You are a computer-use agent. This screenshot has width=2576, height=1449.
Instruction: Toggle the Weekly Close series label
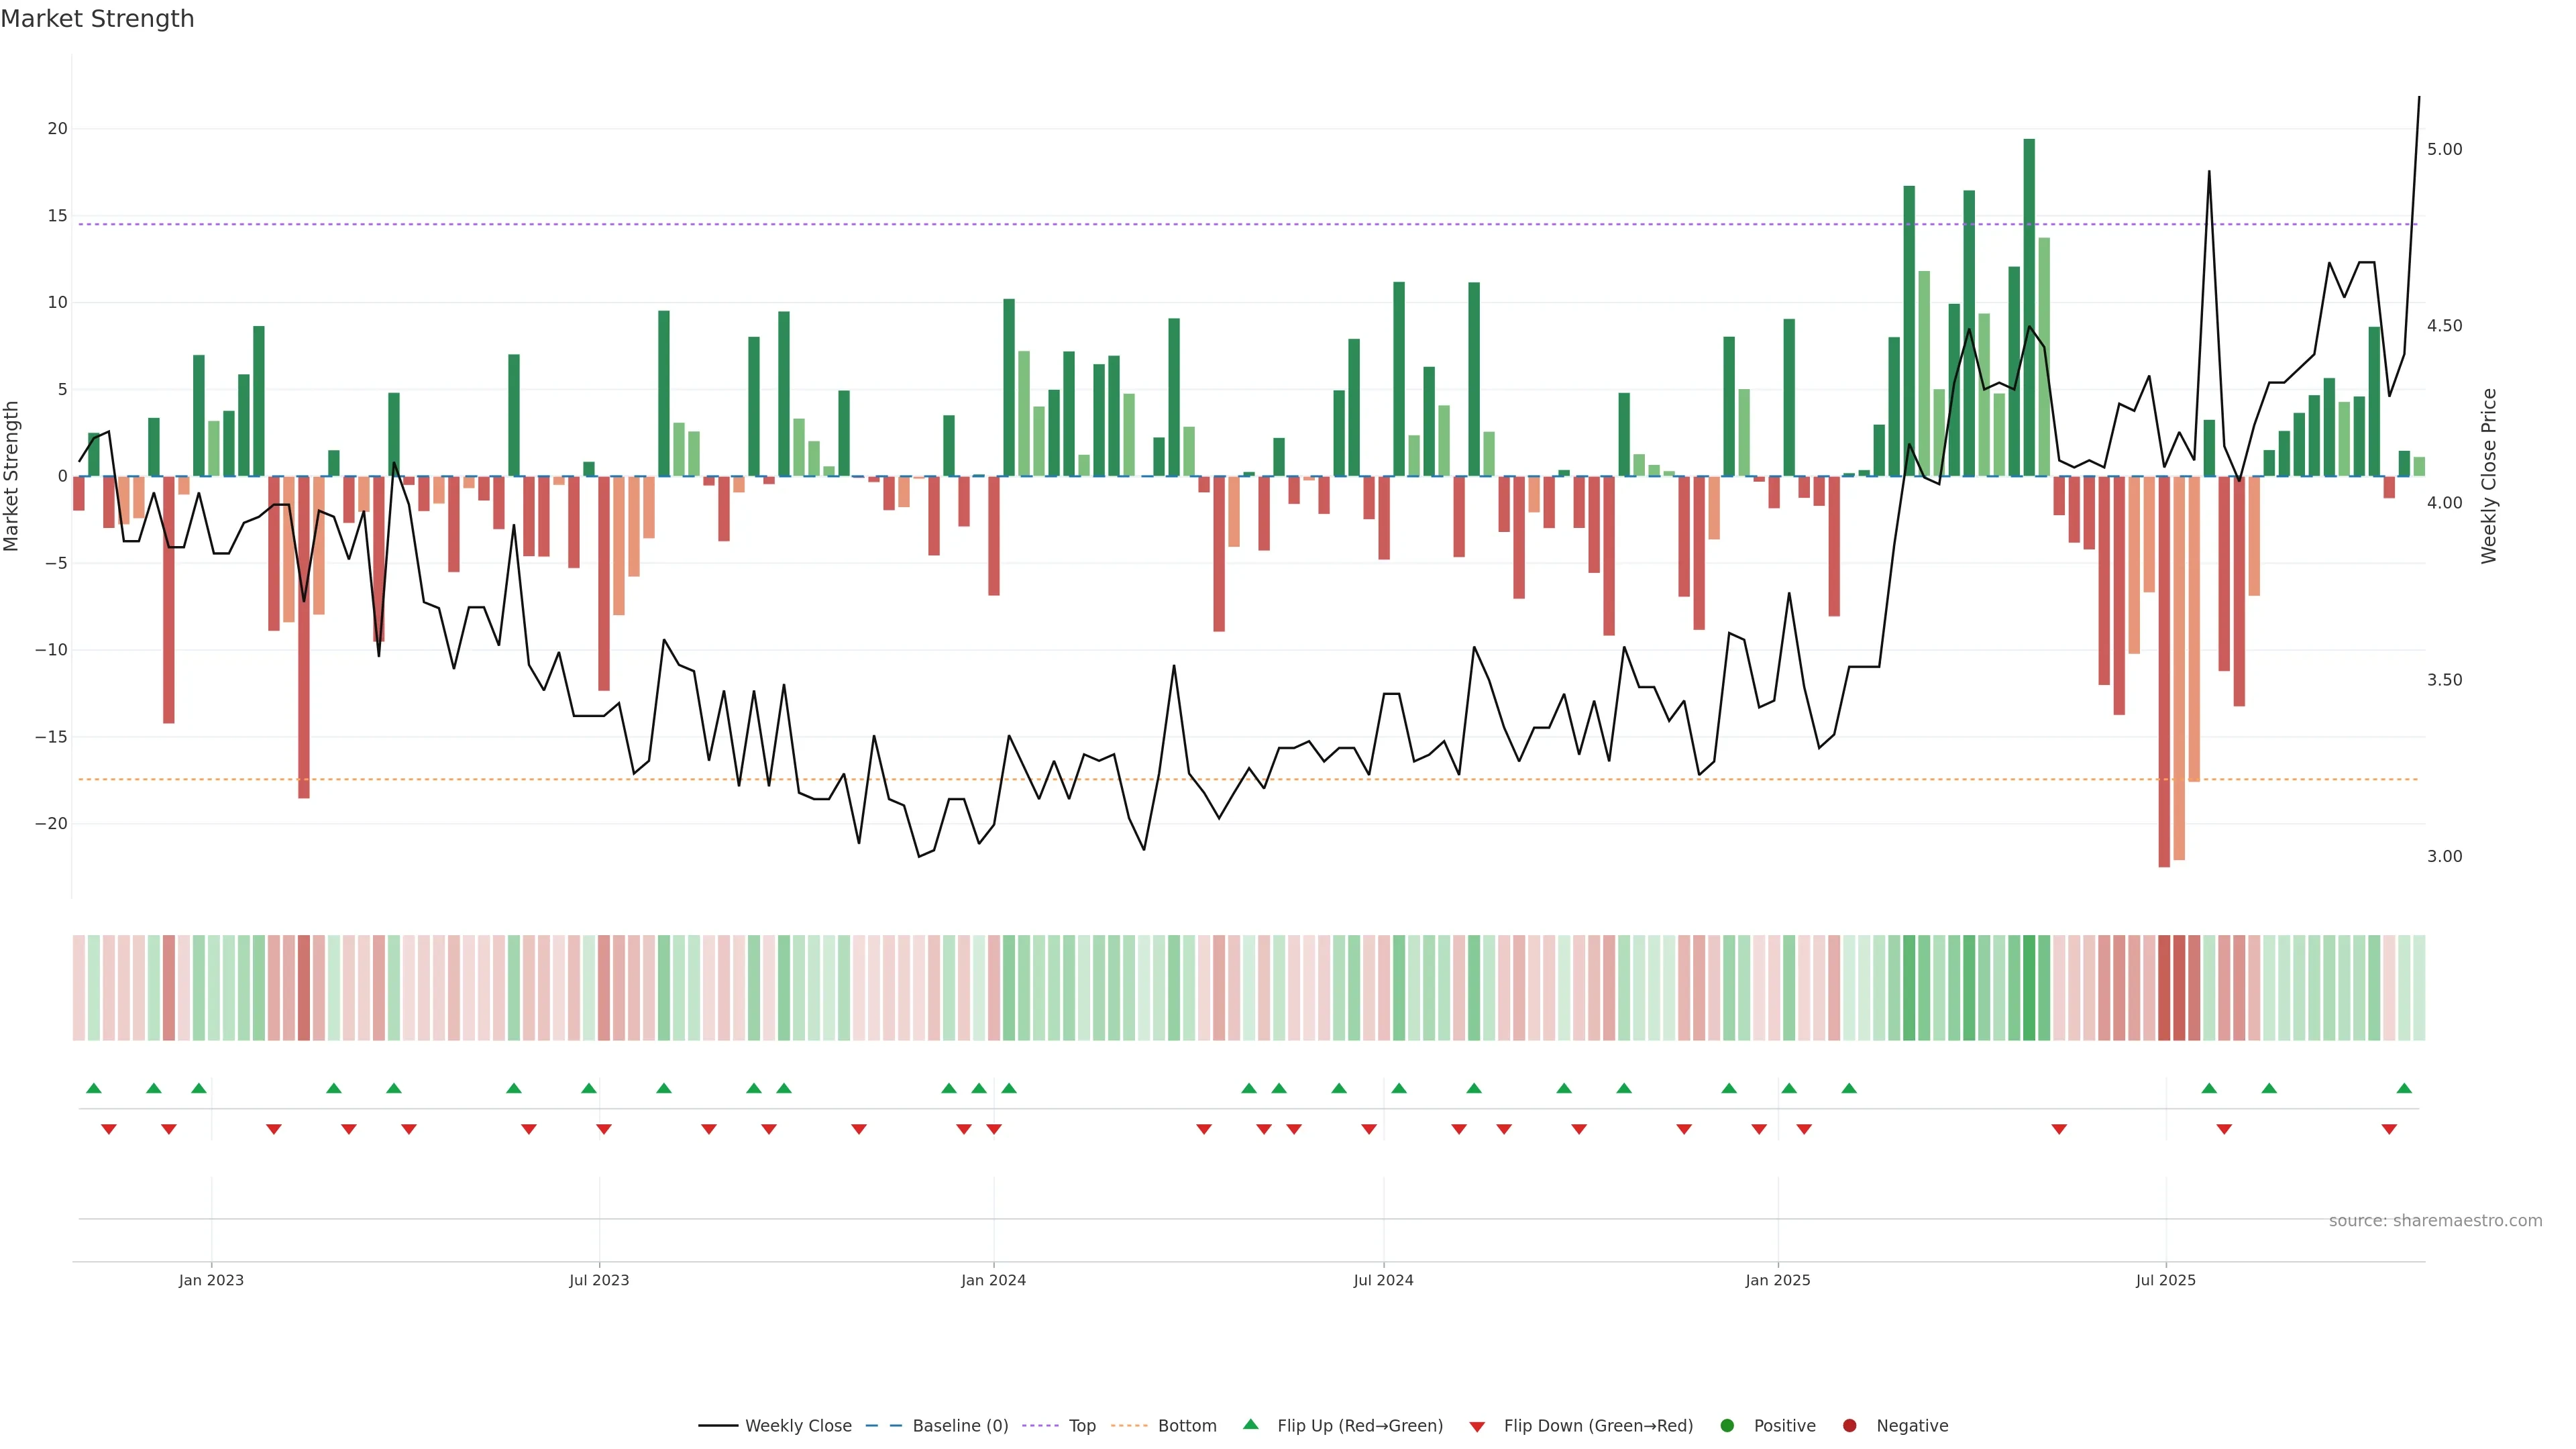(798, 1426)
